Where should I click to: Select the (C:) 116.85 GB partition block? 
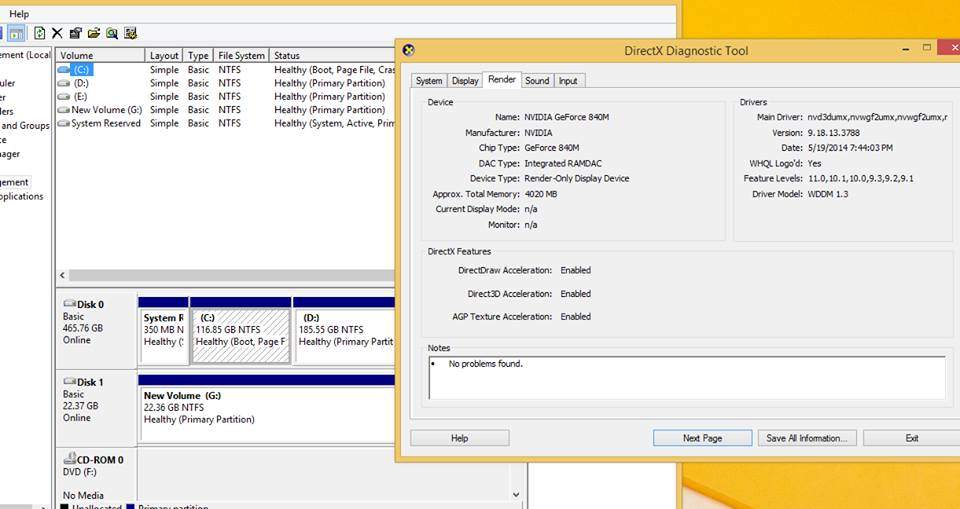[241, 331]
